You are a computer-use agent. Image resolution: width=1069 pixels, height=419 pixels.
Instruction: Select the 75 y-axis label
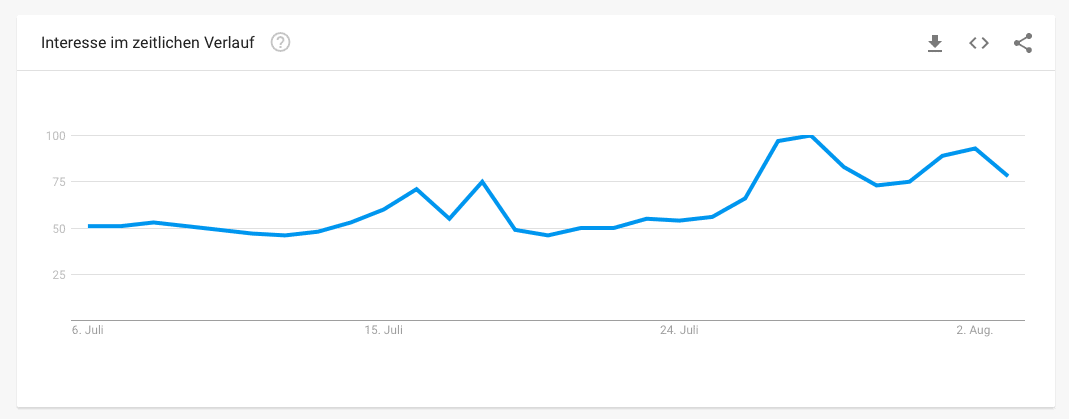point(59,182)
